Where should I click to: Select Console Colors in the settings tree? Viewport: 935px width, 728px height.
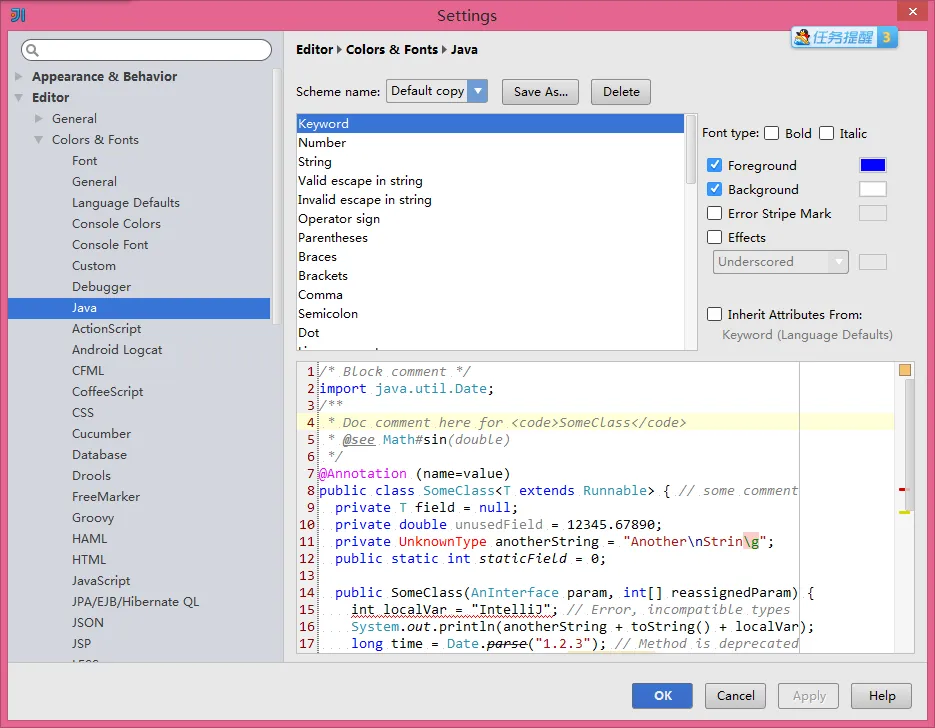click(116, 224)
